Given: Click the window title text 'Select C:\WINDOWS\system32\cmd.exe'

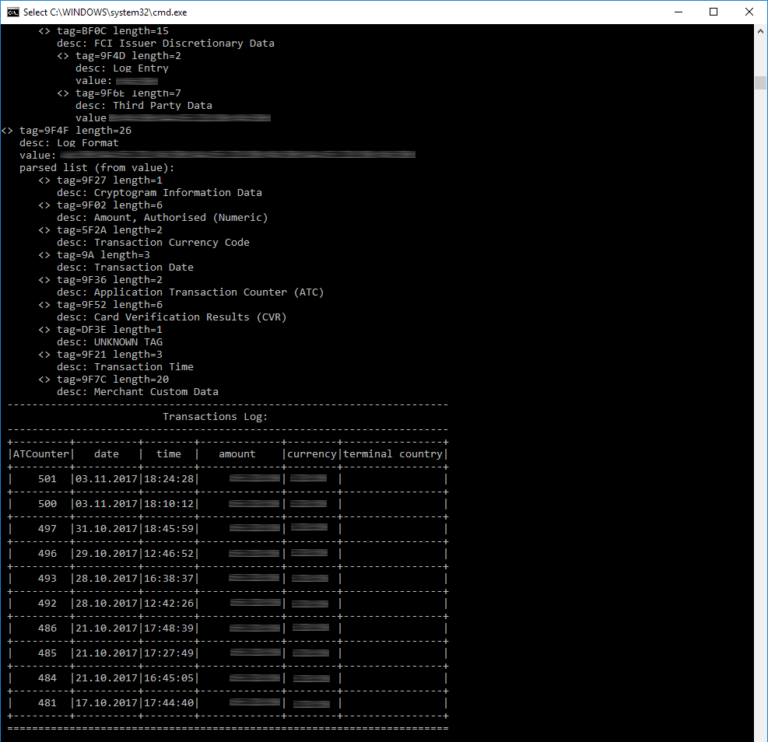Looking at the screenshot, I should (x=105, y=12).
